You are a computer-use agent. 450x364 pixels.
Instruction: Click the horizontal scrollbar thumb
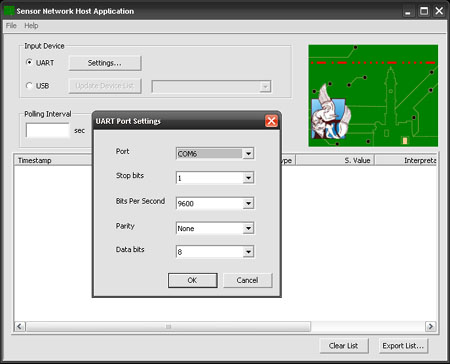point(168,326)
